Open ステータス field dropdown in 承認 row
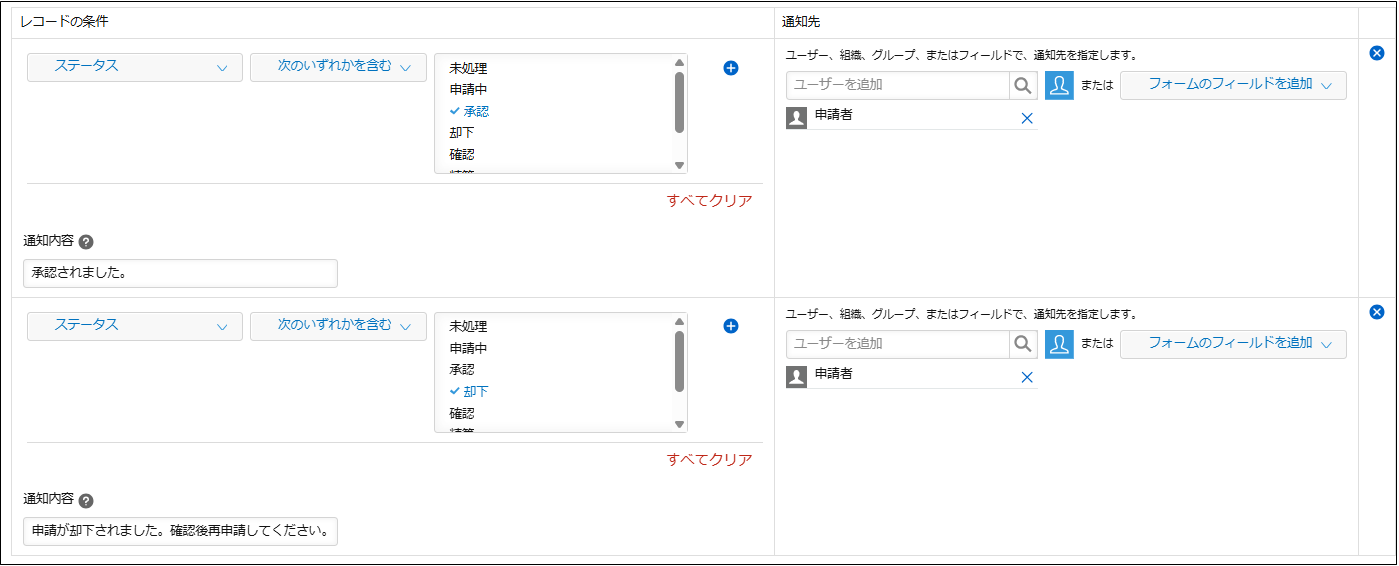Image resolution: width=1399 pixels, height=566 pixels. click(x=135, y=67)
